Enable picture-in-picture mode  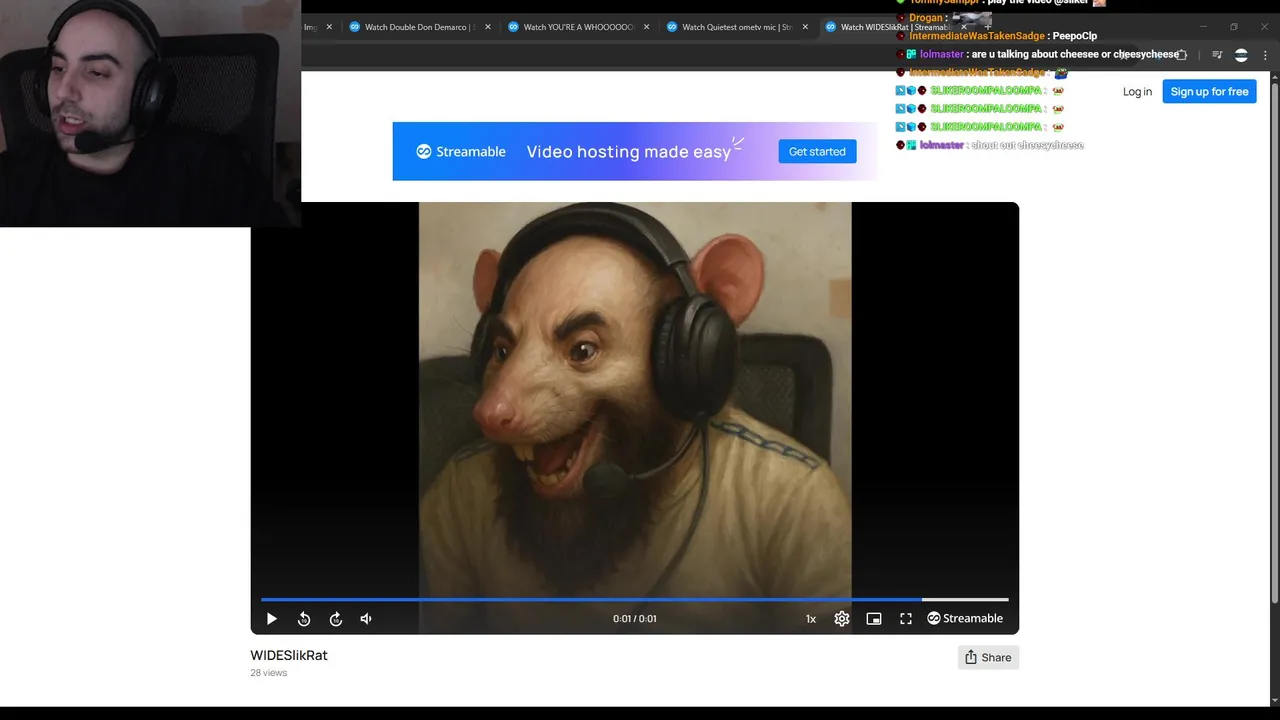click(x=874, y=619)
